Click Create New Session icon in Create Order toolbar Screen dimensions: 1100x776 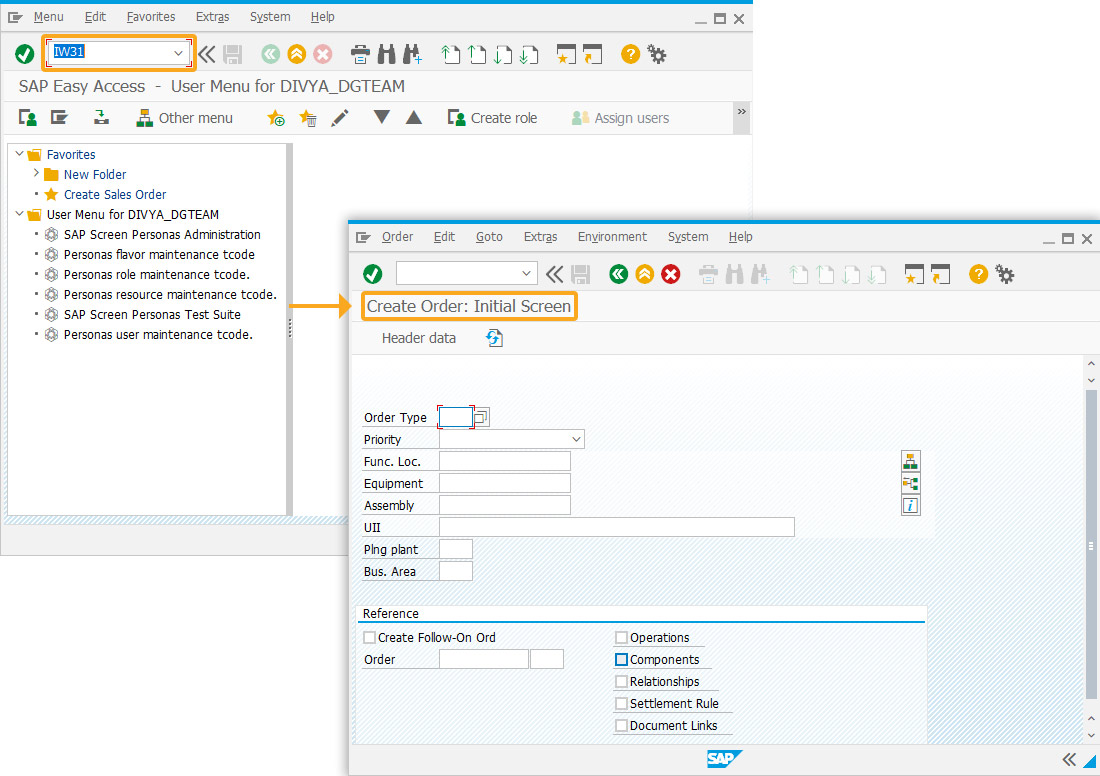(x=914, y=274)
